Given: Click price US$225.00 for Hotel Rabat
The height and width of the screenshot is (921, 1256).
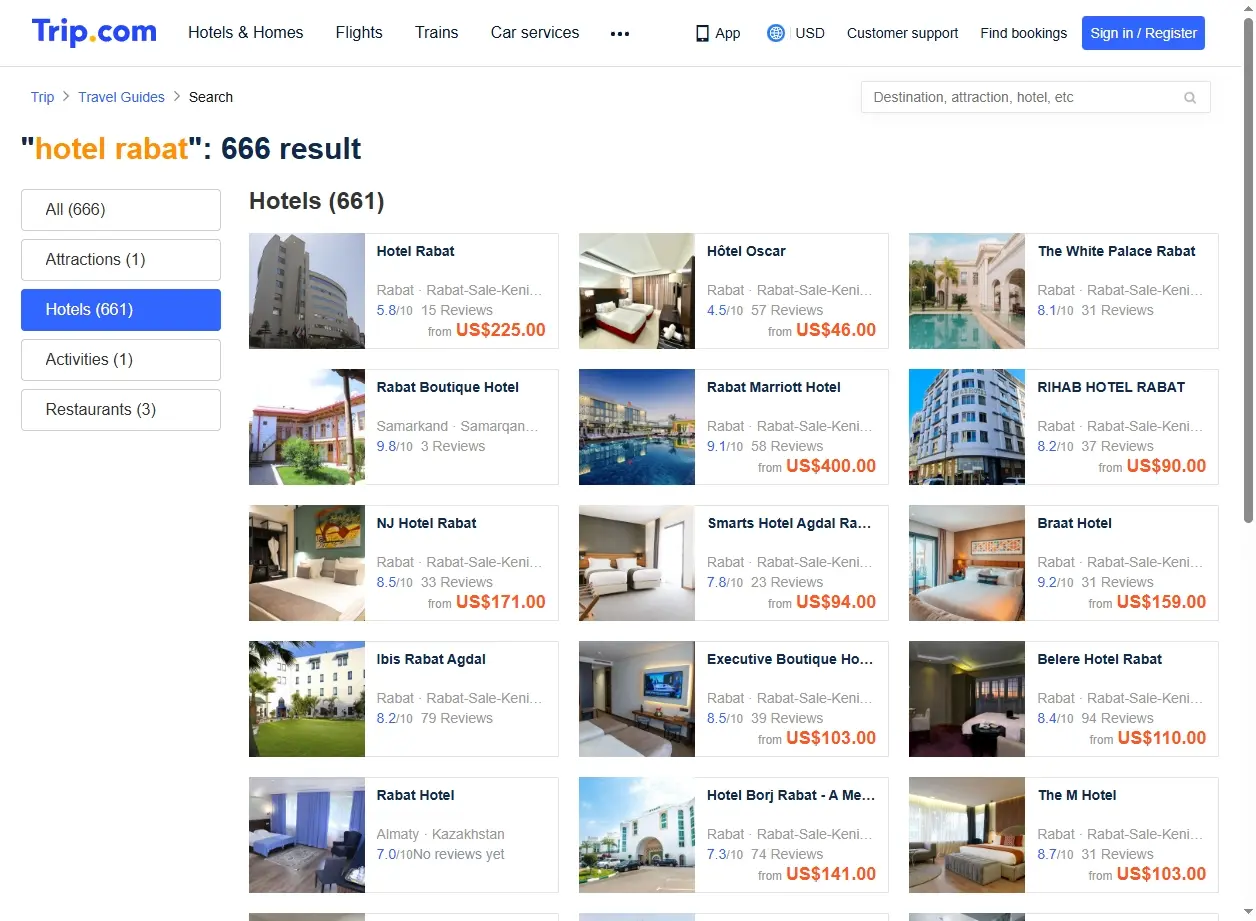Looking at the screenshot, I should [x=501, y=330].
